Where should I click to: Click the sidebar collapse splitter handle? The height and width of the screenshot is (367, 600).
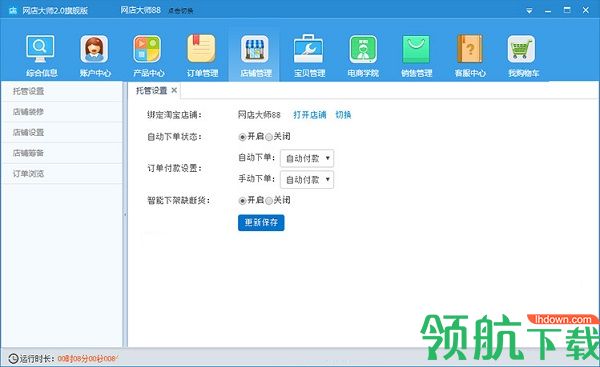[125, 215]
